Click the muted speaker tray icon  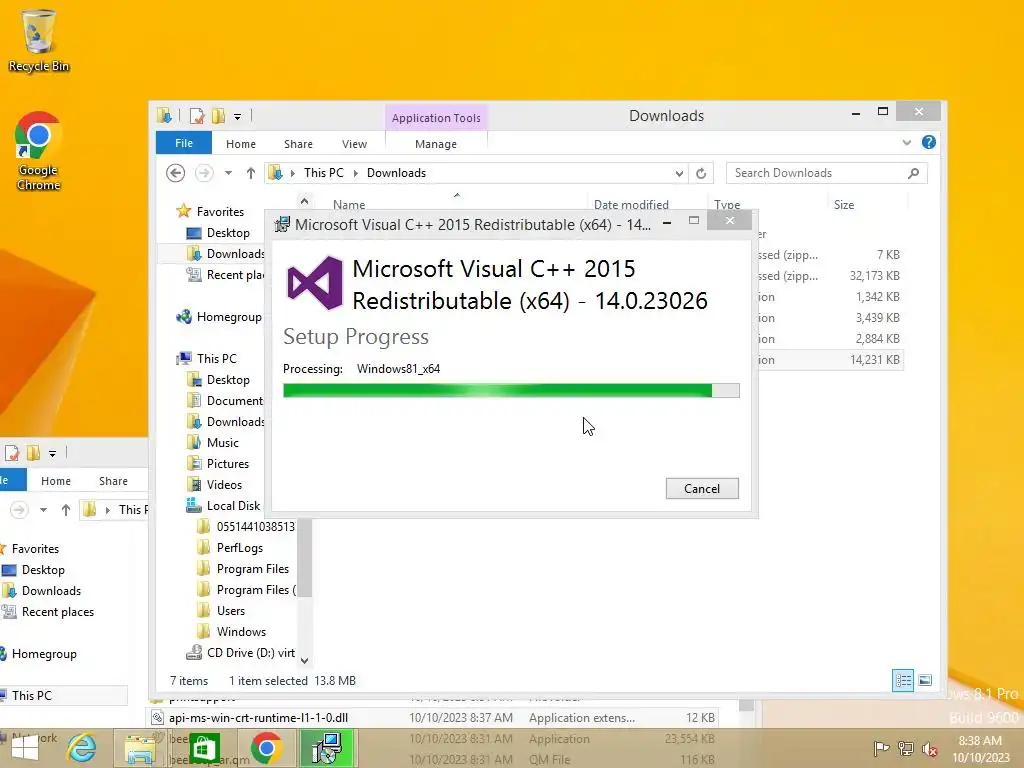point(929,748)
